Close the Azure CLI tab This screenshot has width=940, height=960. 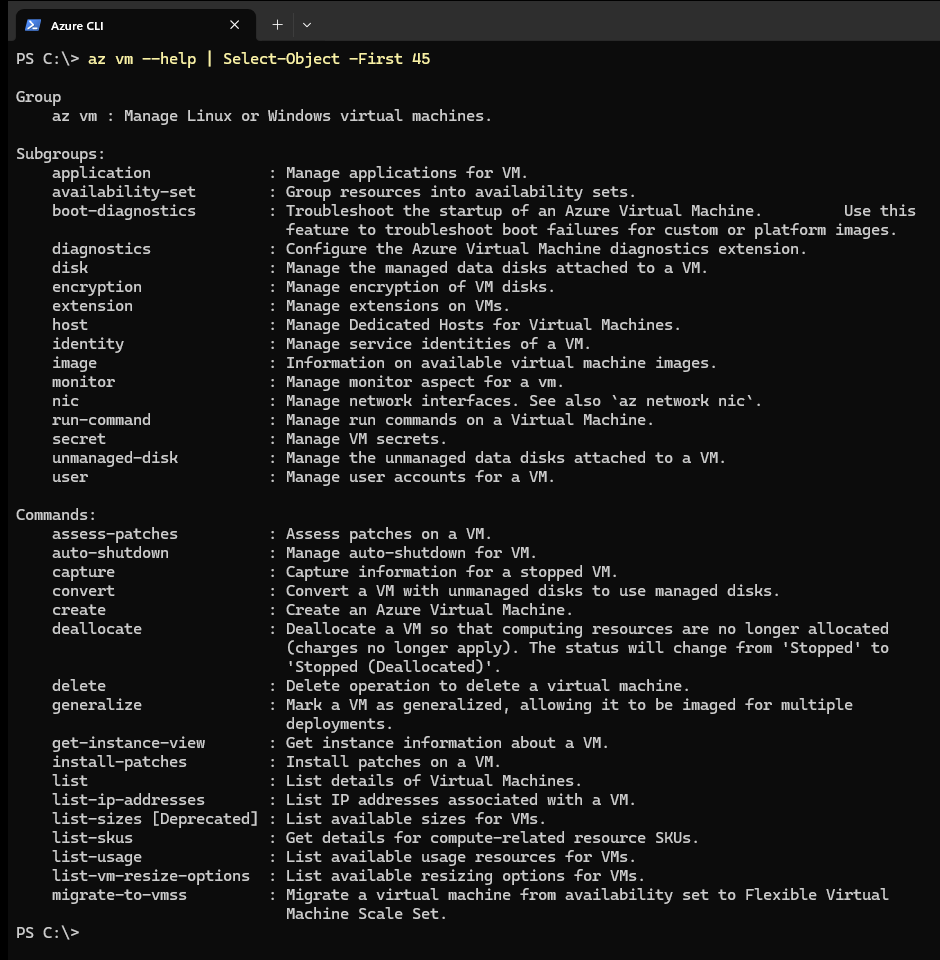click(x=235, y=25)
